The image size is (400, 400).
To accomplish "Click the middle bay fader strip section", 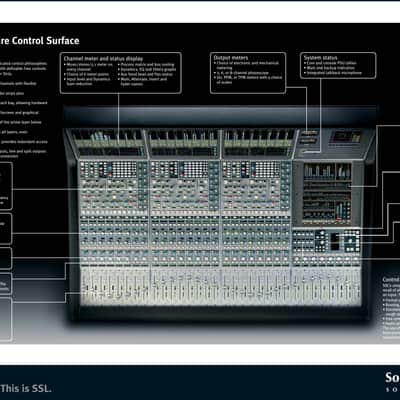I will click(x=186, y=285).
